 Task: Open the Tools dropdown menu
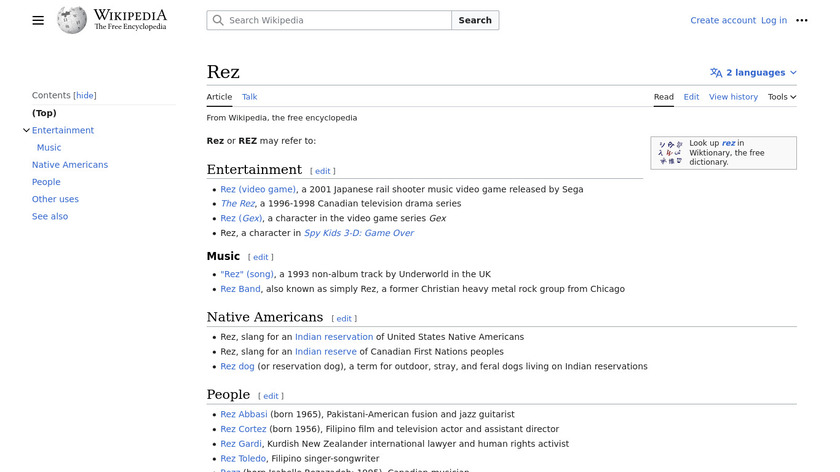[782, 97]
